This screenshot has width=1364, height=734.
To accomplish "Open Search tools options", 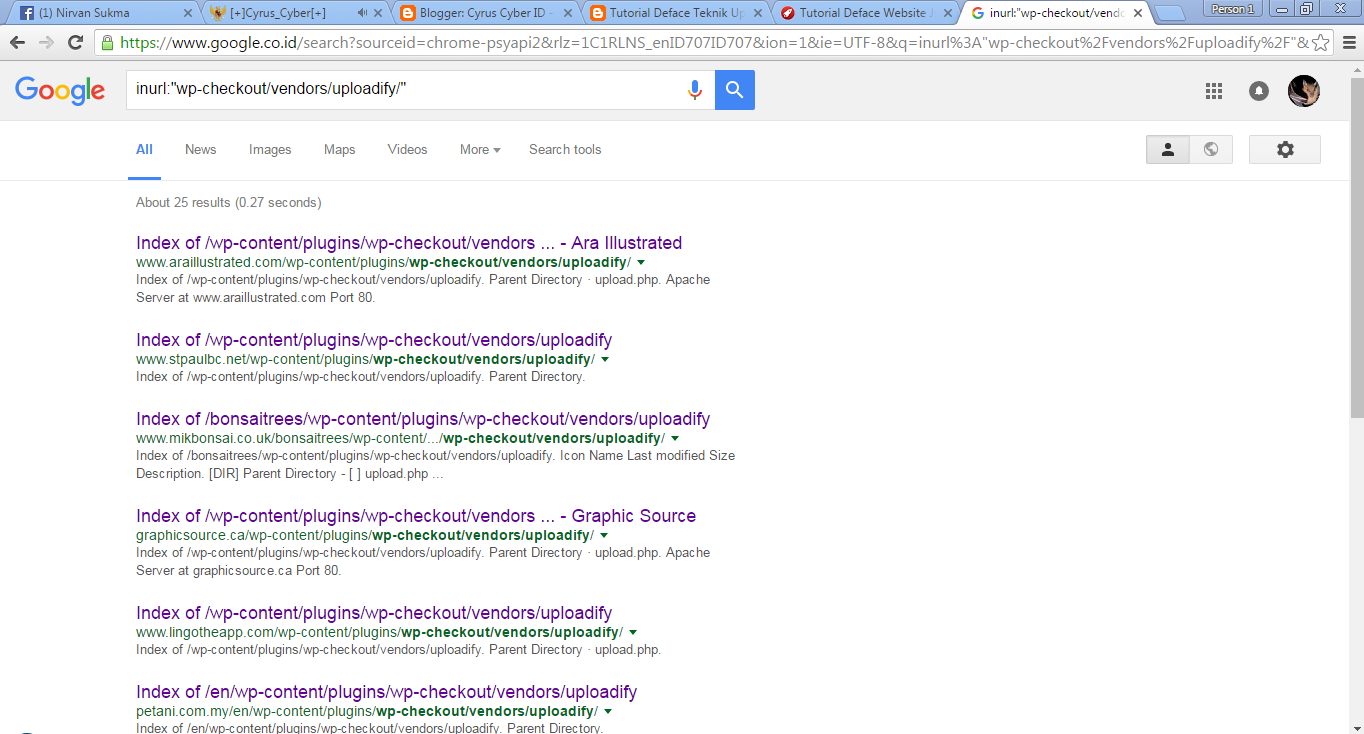I will click(565, 149).
